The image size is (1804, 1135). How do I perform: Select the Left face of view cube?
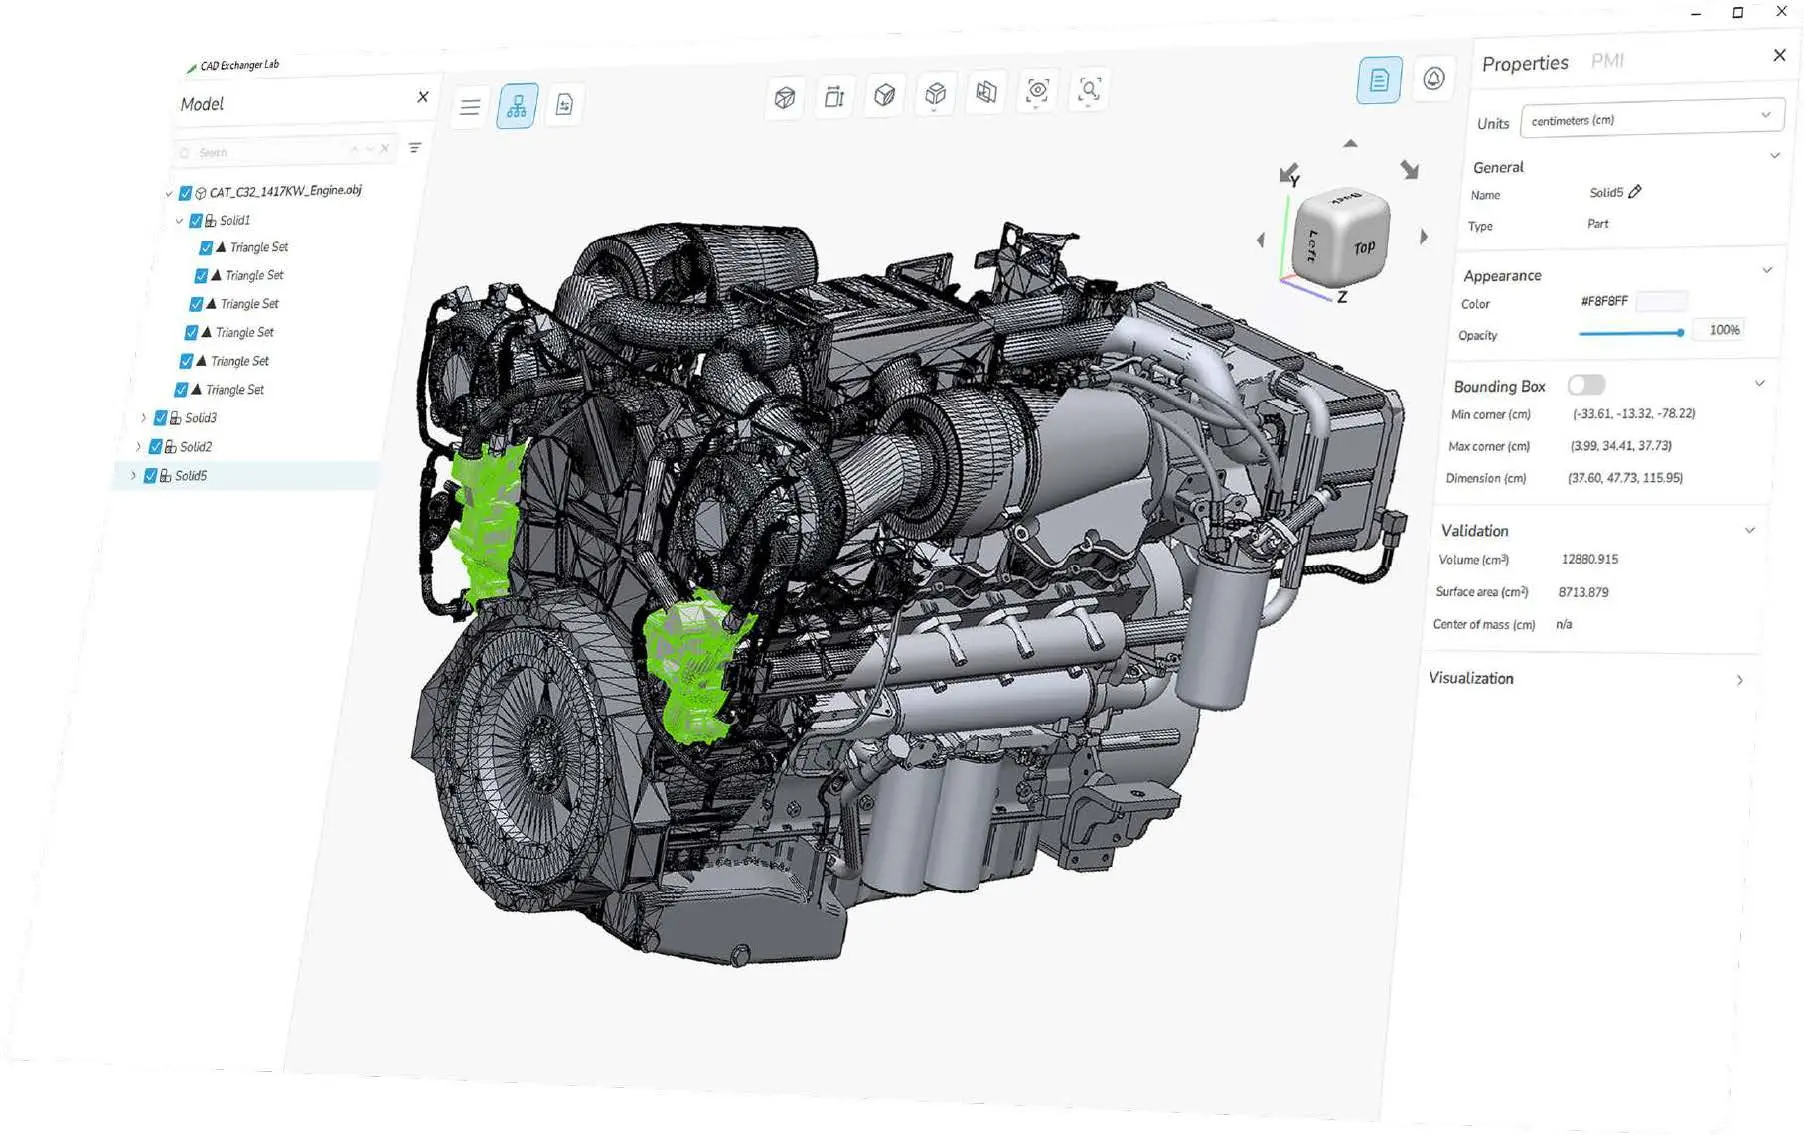1313,246
